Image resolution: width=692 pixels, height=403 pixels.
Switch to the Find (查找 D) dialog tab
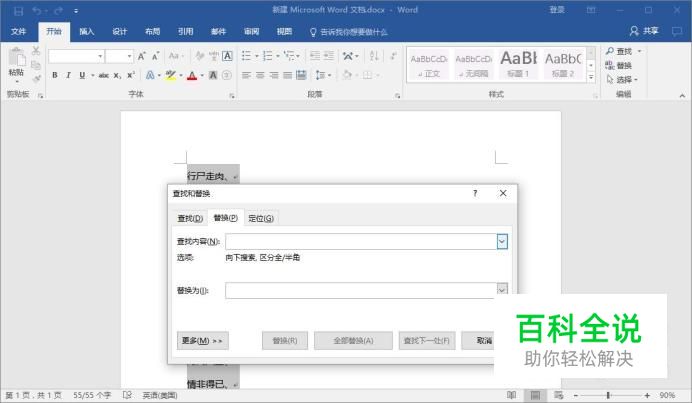click(190, 218)
